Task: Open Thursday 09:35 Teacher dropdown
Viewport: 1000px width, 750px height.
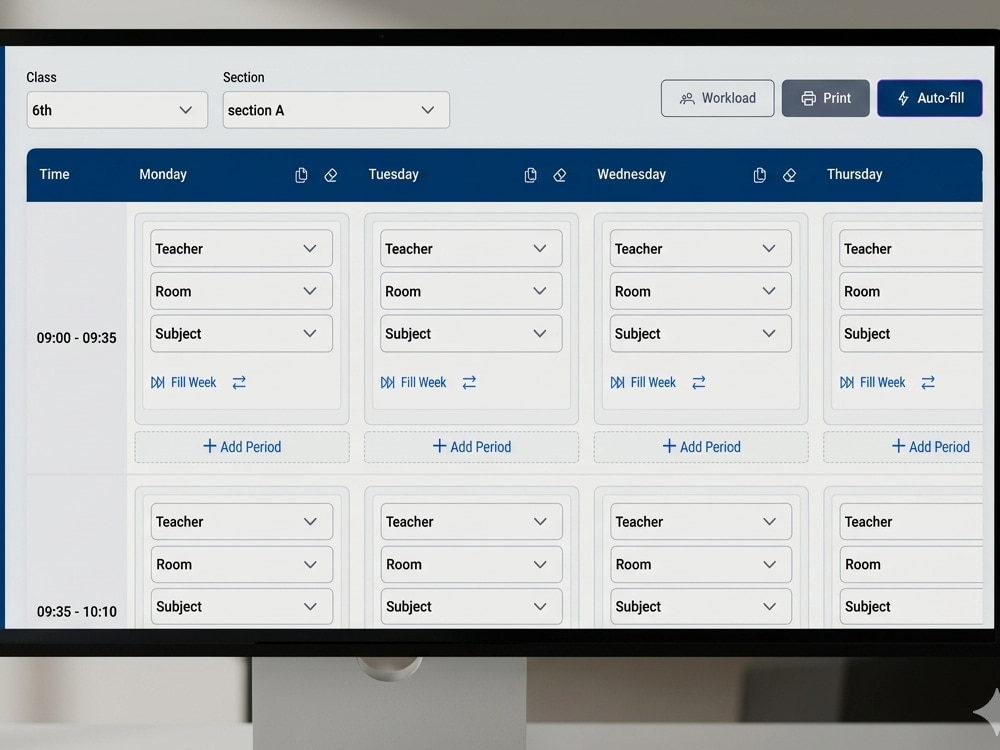Action: [911, 521]
